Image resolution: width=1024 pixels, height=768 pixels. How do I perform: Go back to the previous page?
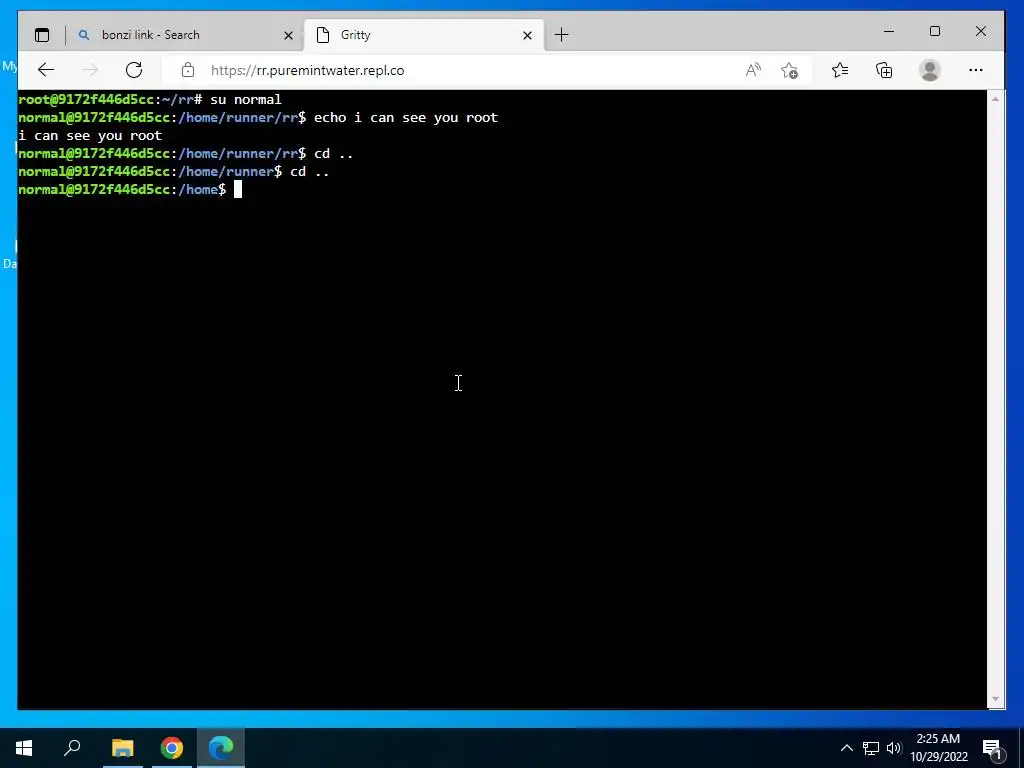46,70
